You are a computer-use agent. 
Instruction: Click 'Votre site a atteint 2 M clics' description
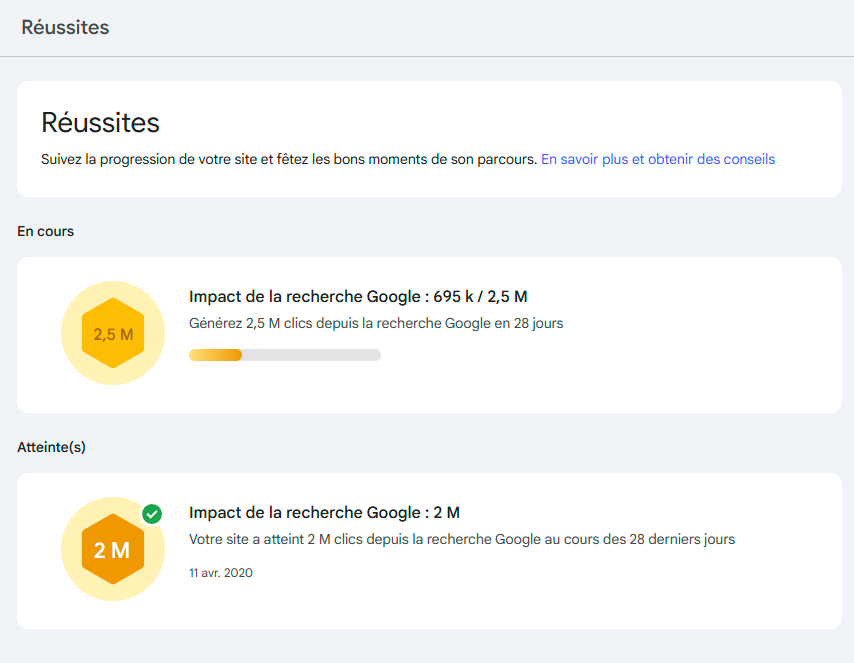click(x=461, y=539)
